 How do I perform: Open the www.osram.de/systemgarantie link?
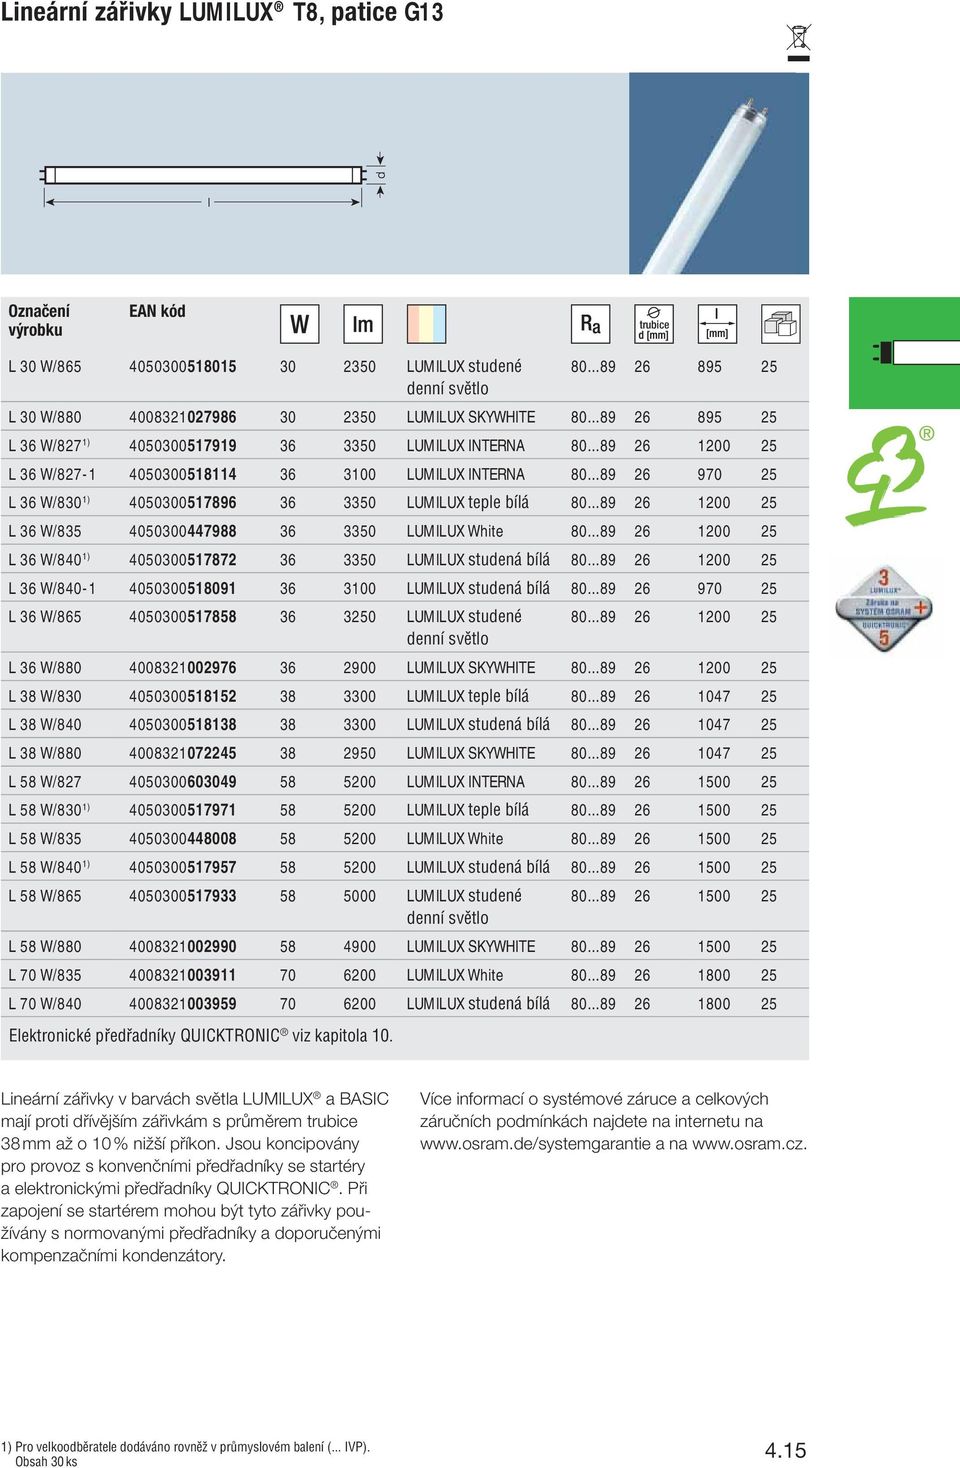[535, 1144]
